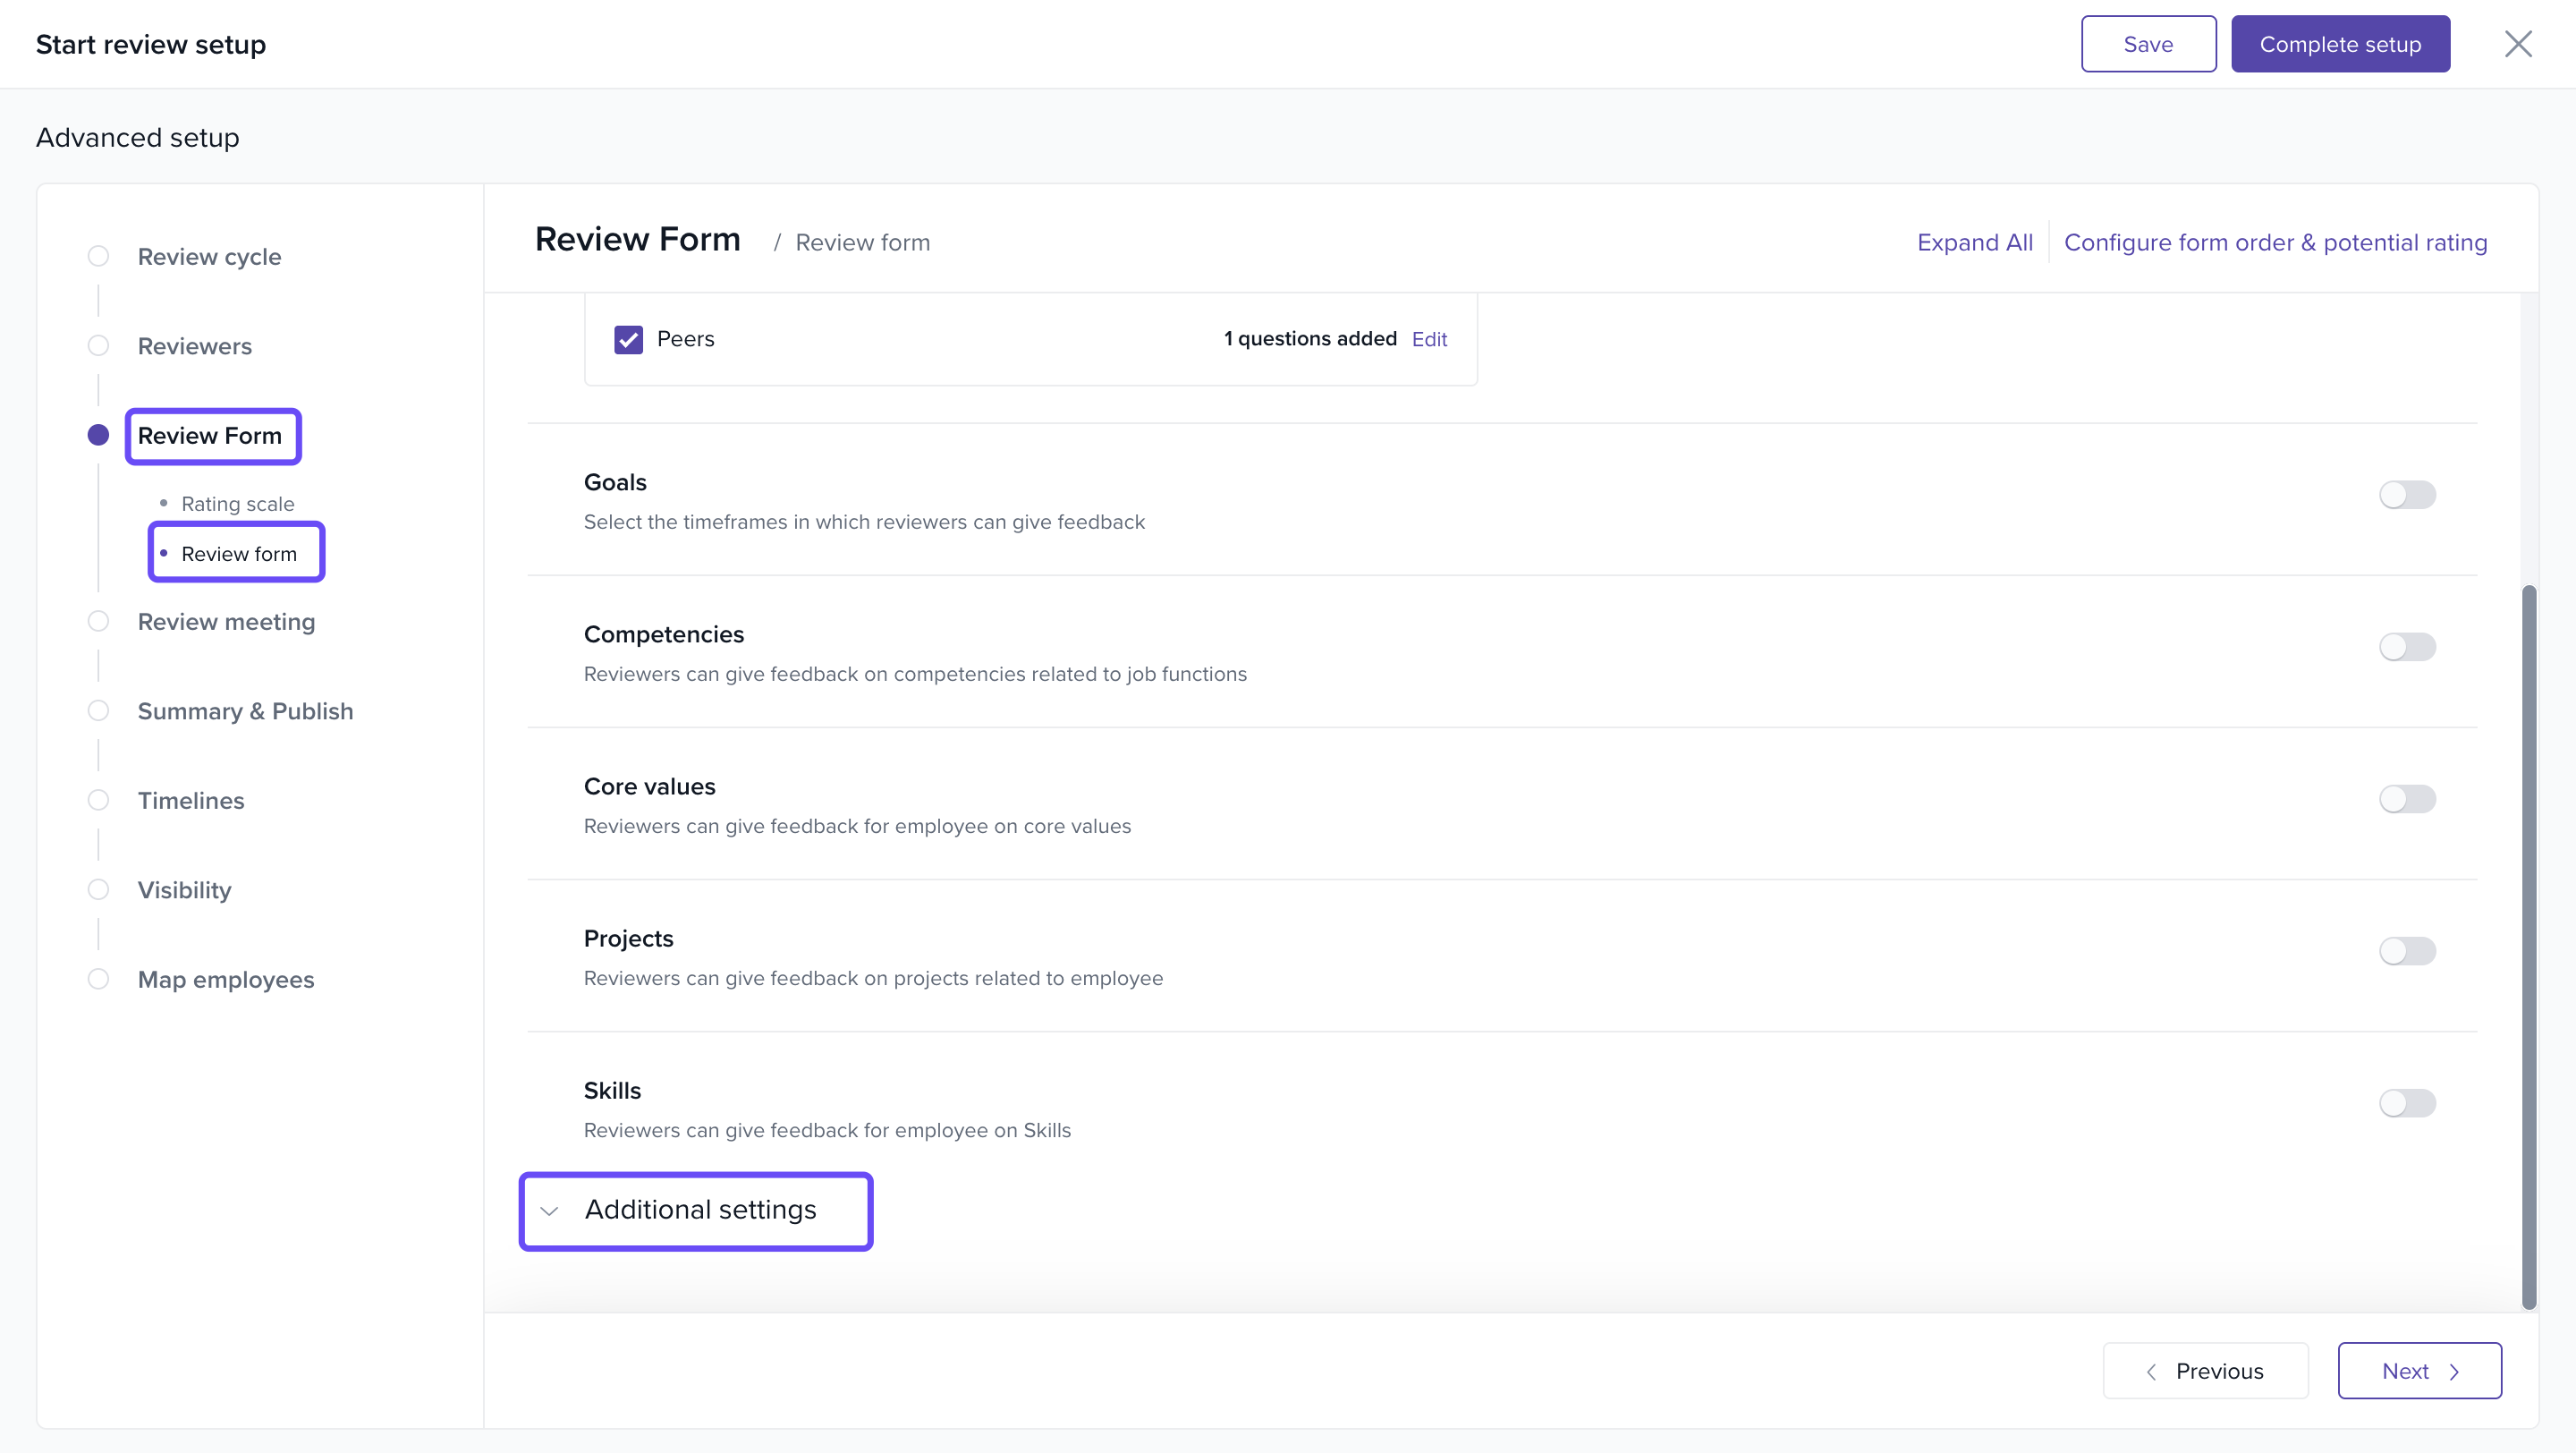Image resolution: width=2576 pixels, height=1453 pixels.
Task: Click the Review cycle step circle
Action: pyautogui.click(x=98, y=256)
